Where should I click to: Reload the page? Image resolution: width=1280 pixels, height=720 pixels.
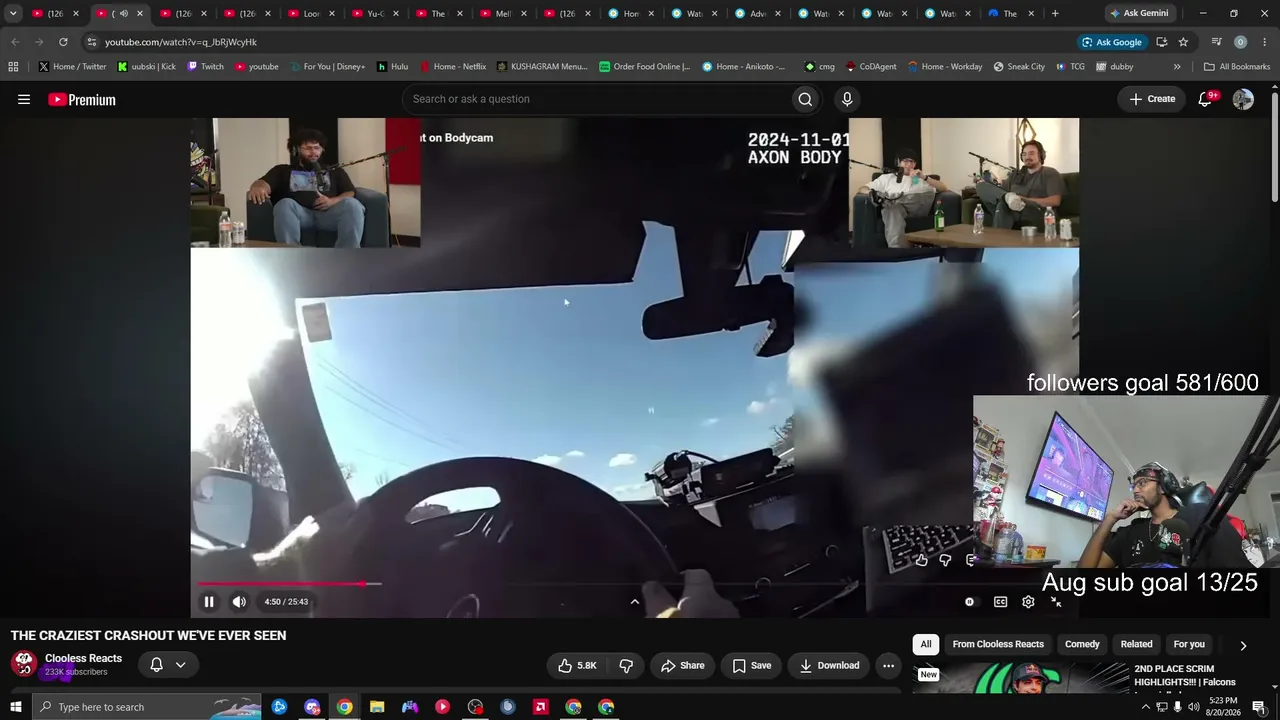(63, 42)
